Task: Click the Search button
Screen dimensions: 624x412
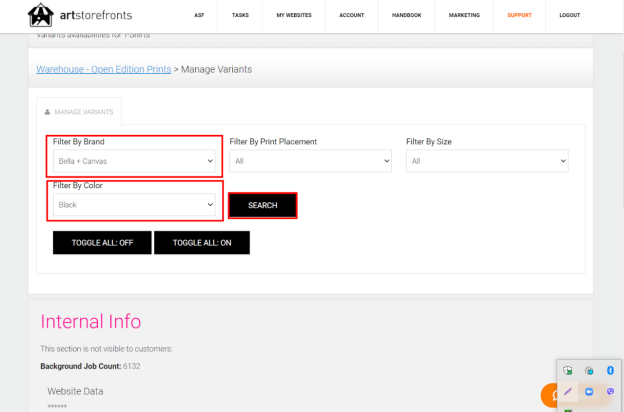Action: pos(263,205)
